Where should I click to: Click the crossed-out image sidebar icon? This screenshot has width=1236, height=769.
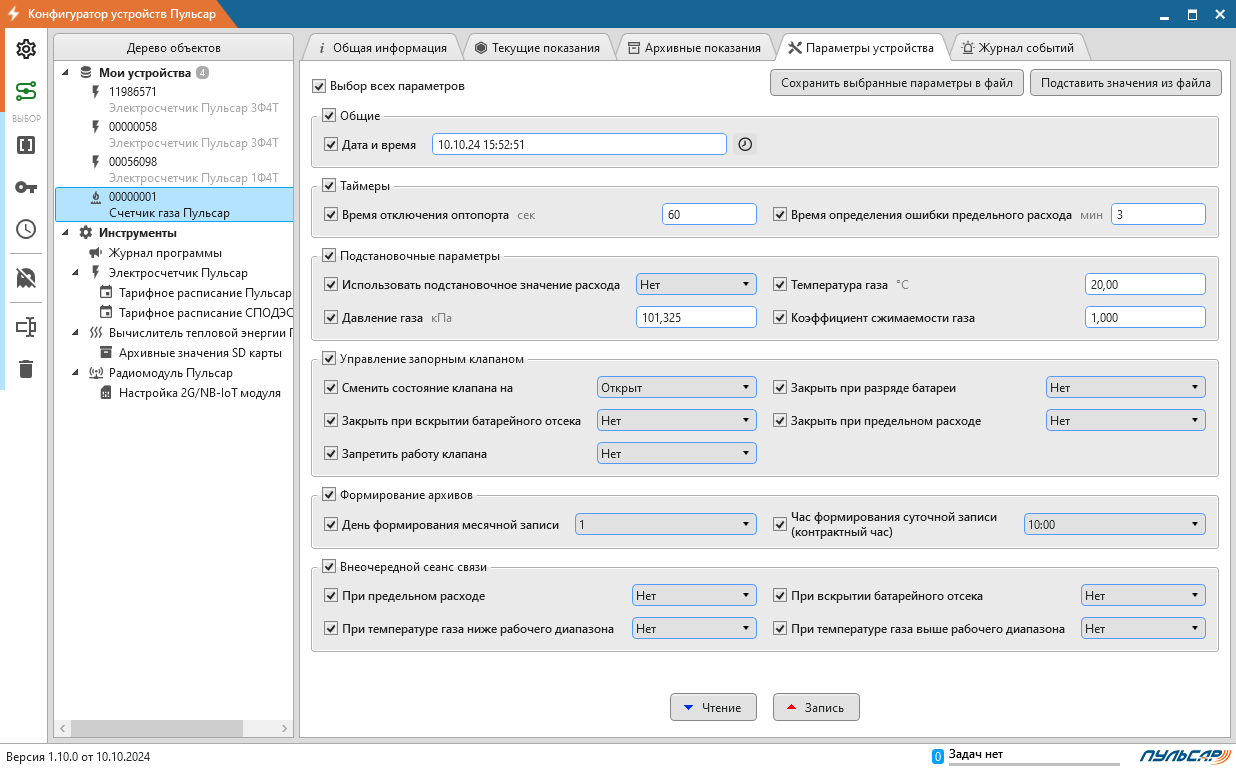click(x=26, y=278)
